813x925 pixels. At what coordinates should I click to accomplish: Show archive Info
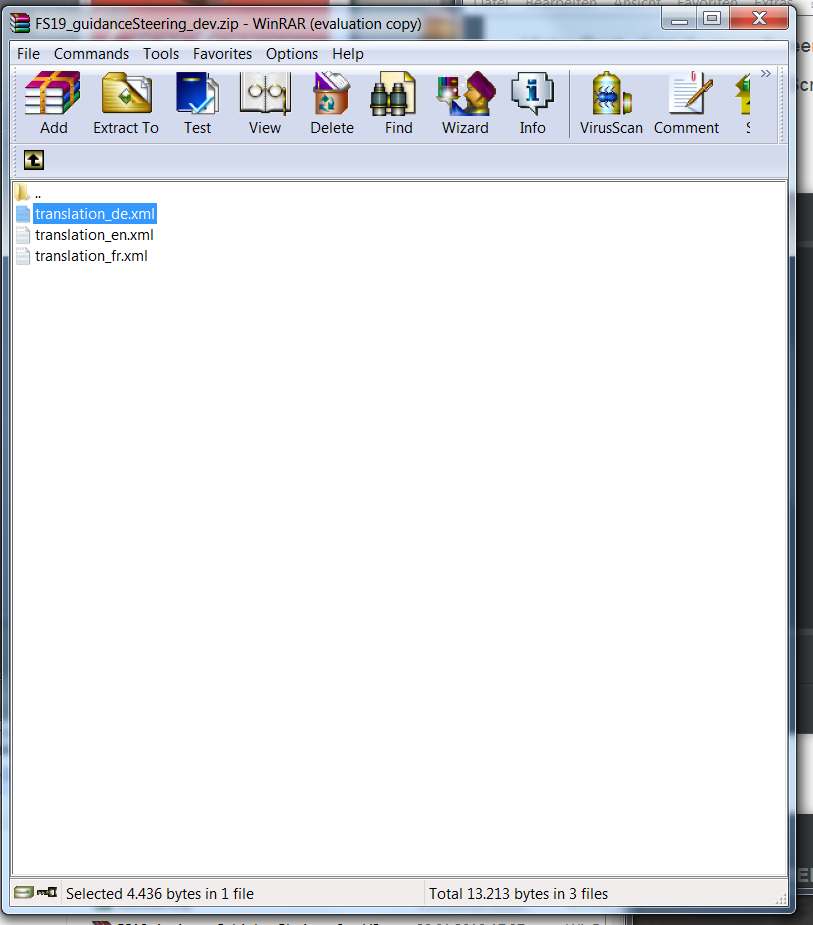(532, 103)
